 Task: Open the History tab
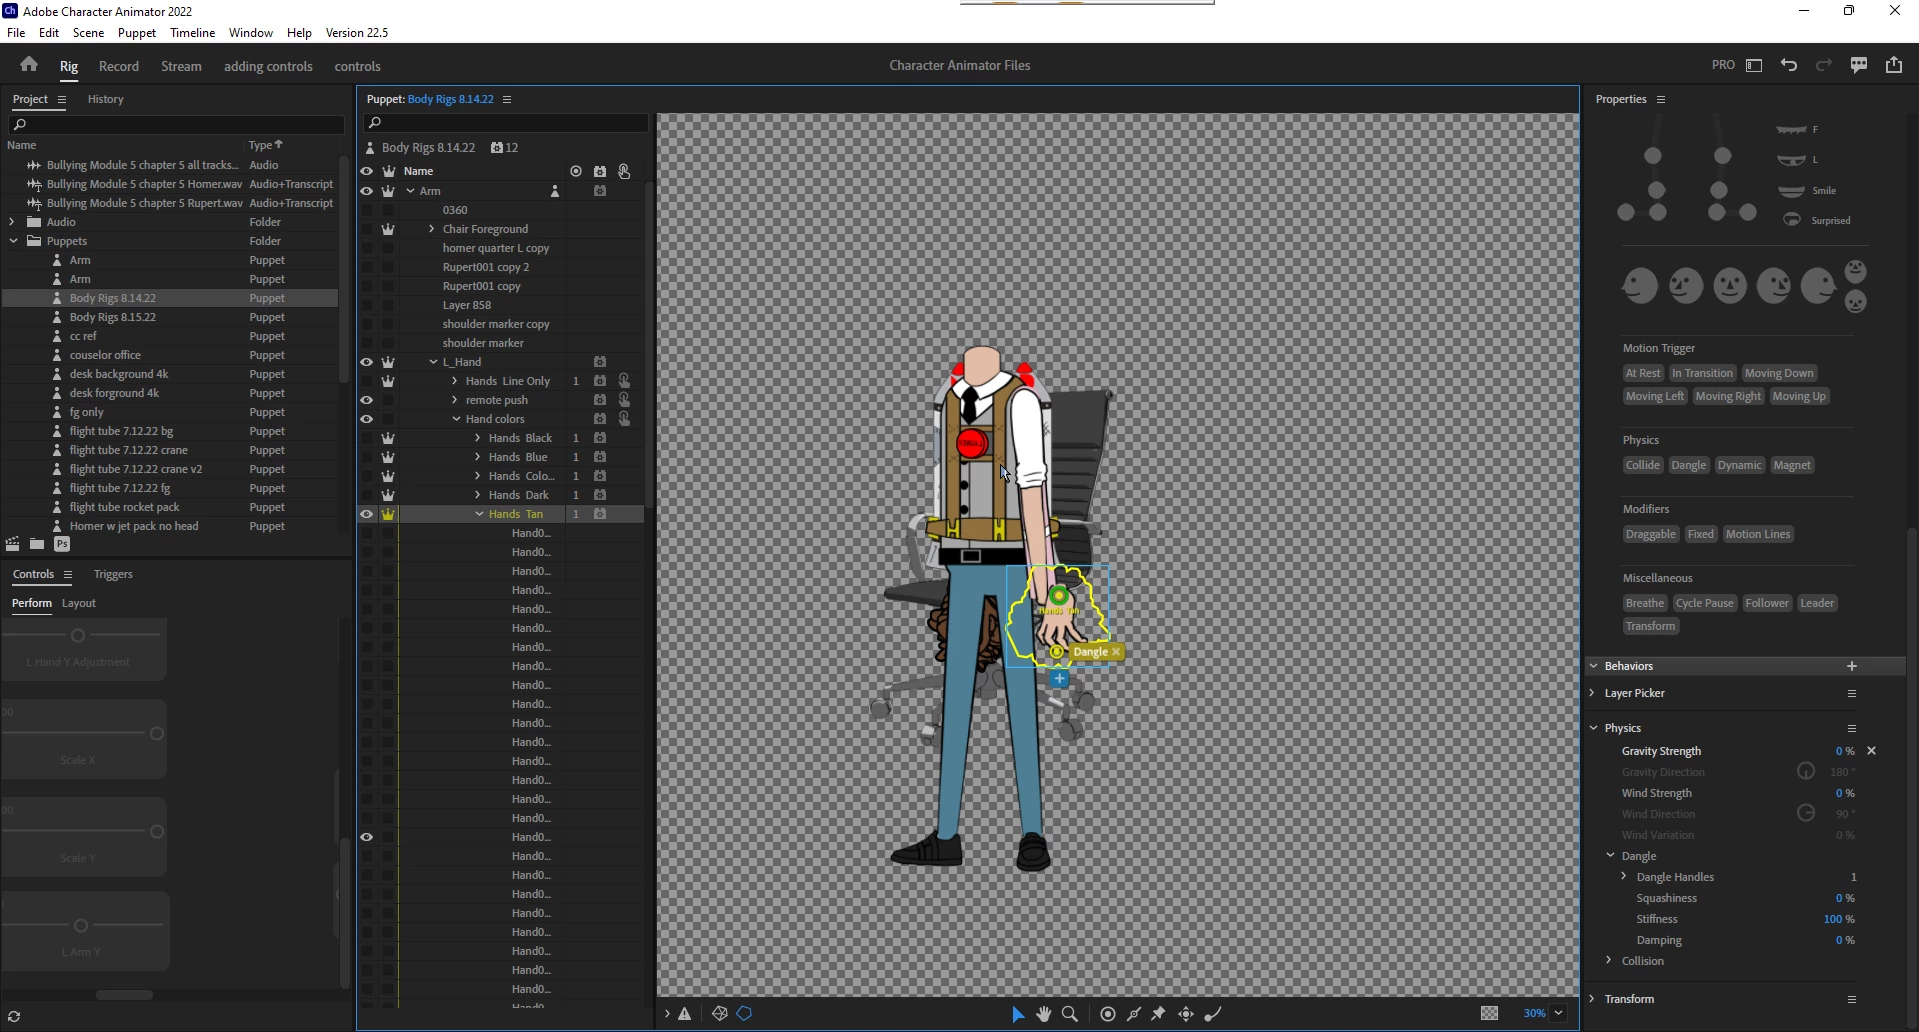106,99
